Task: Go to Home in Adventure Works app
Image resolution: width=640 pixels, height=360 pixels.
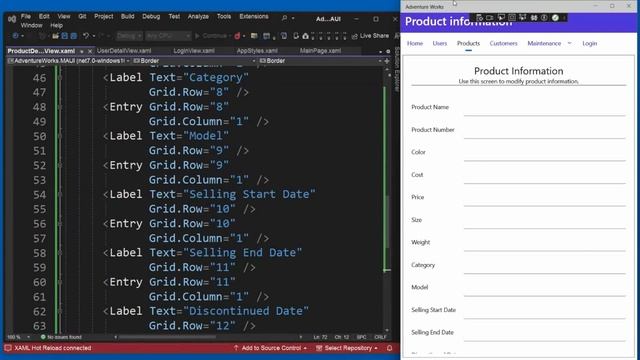Action: (x=415, y=43)
